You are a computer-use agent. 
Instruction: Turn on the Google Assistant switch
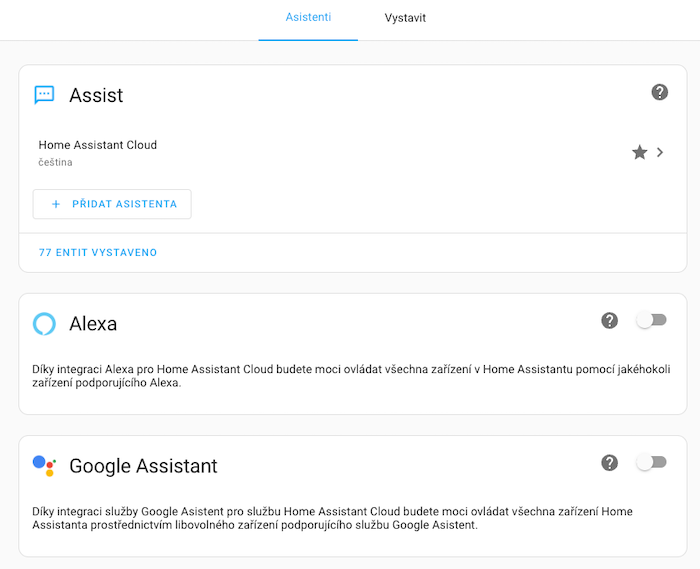651,462
